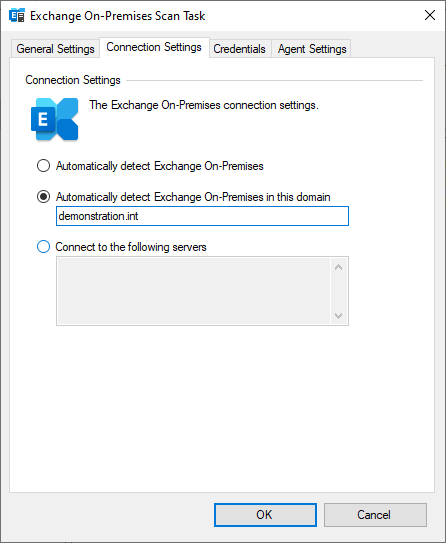Click the demonstration.int domain text field

[x=202, y=216]
